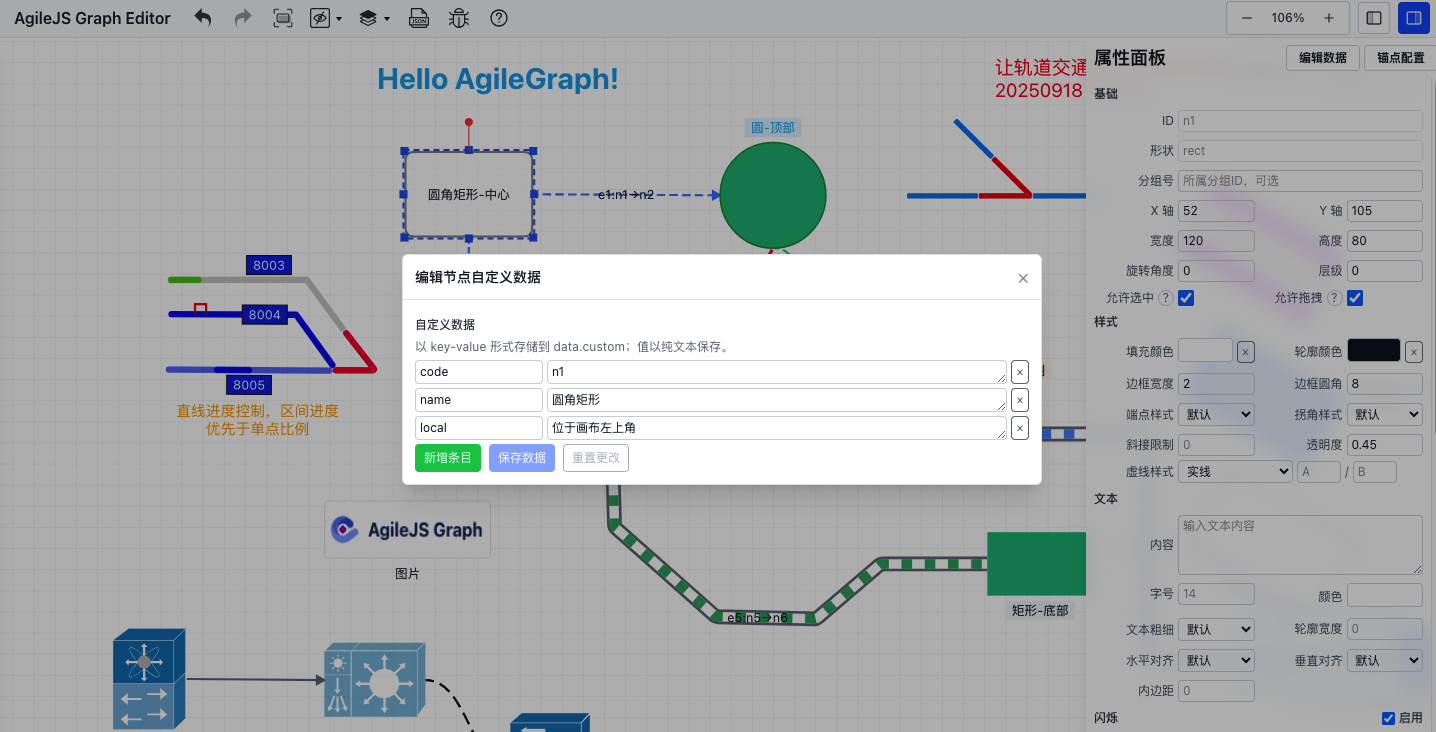The image size is (1436, 732).
Task: Open the dropdown arrow beside the eye icon
Action: [x=339, y=19]
